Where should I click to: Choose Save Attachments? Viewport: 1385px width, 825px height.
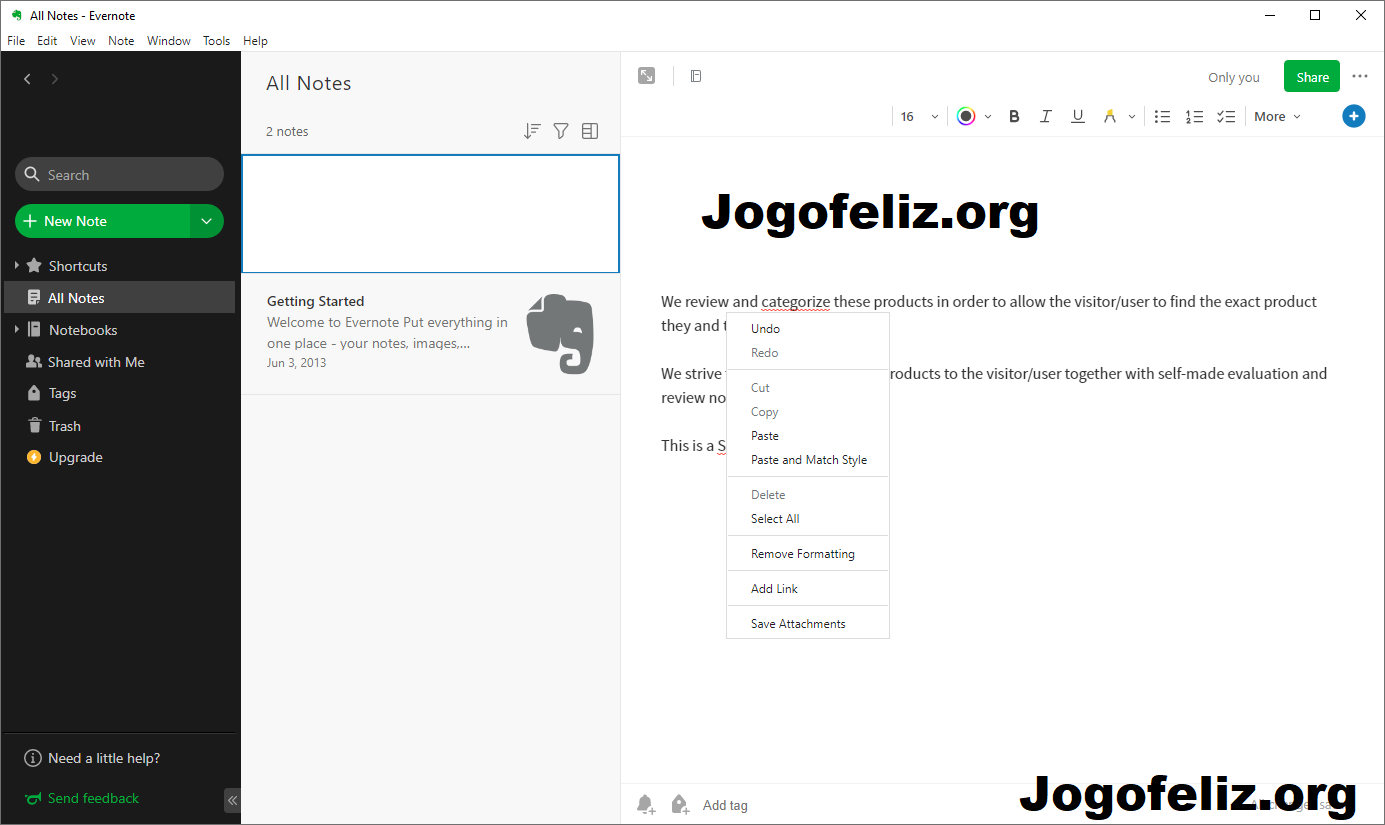[808, 624]
